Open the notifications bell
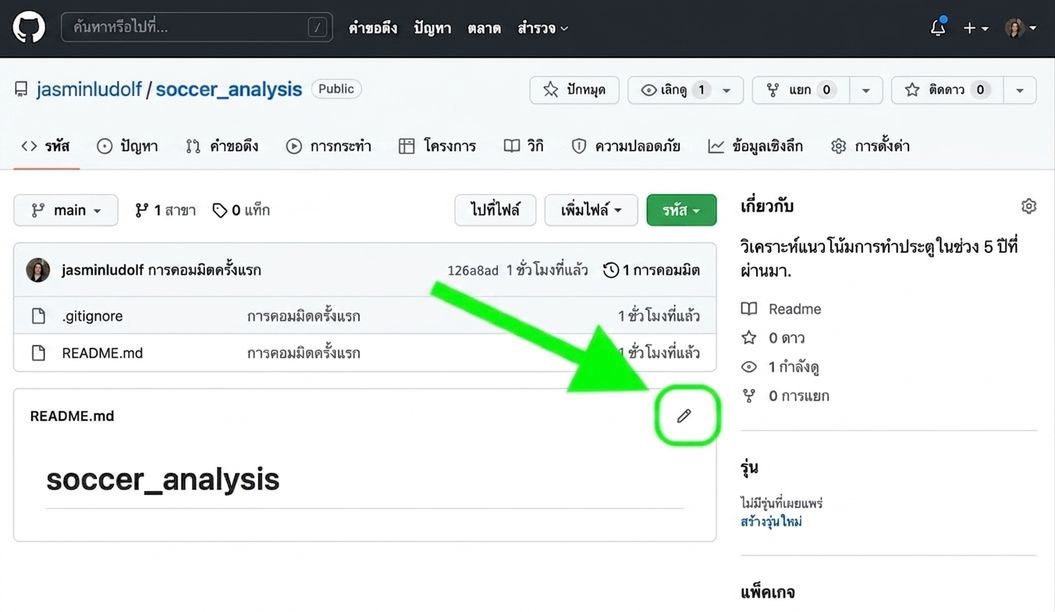The width and height of the screenshot is (1055, 612). (x=938, y=28)
